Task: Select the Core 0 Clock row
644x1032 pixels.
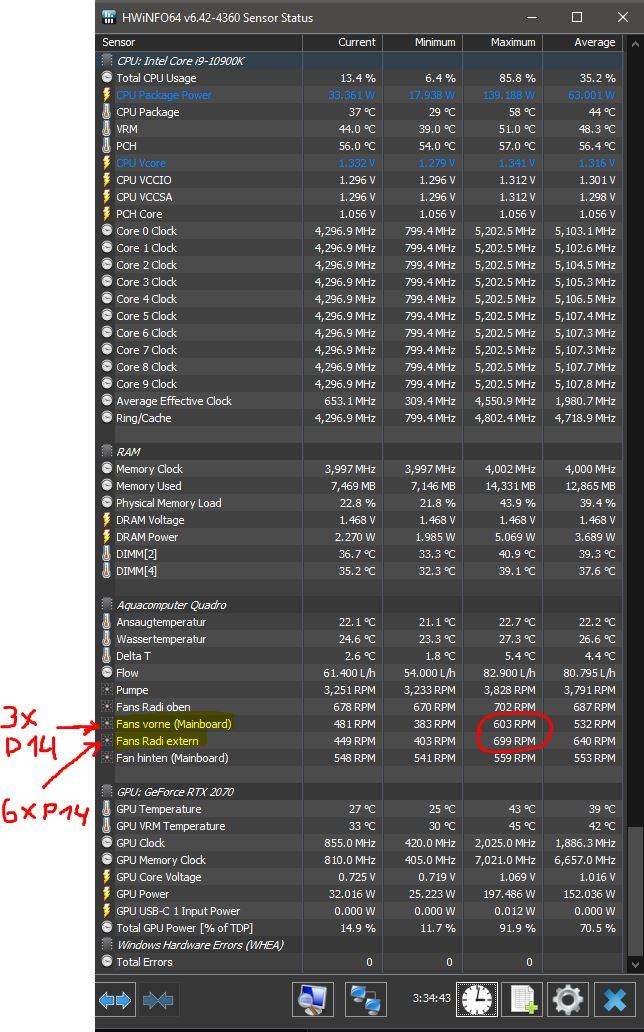Action: 359,231
